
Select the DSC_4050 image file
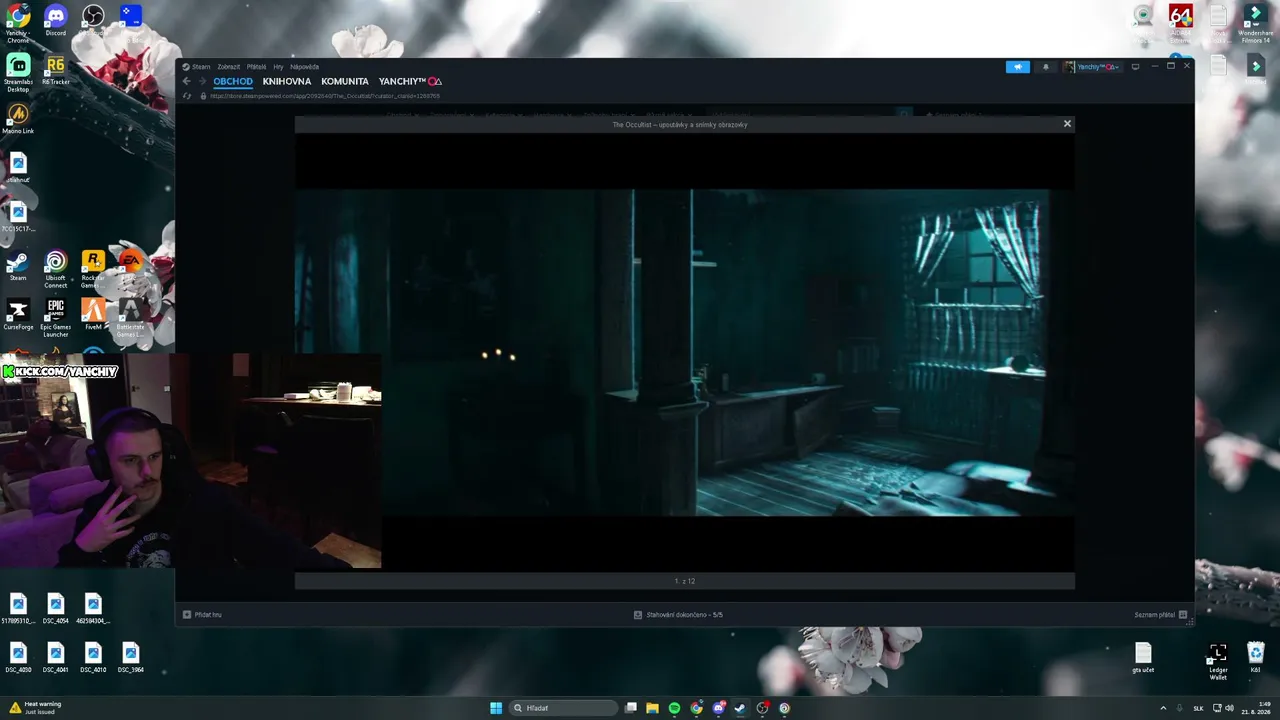pyautogui.click(x=18, y=658)
